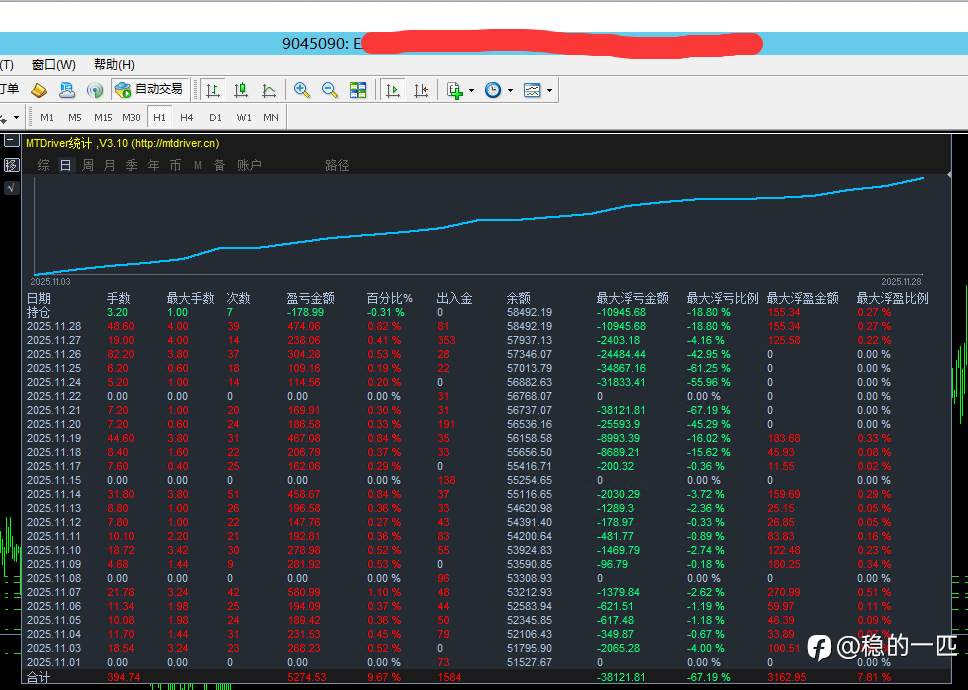Select the M1 timeframe

point(47,117)
